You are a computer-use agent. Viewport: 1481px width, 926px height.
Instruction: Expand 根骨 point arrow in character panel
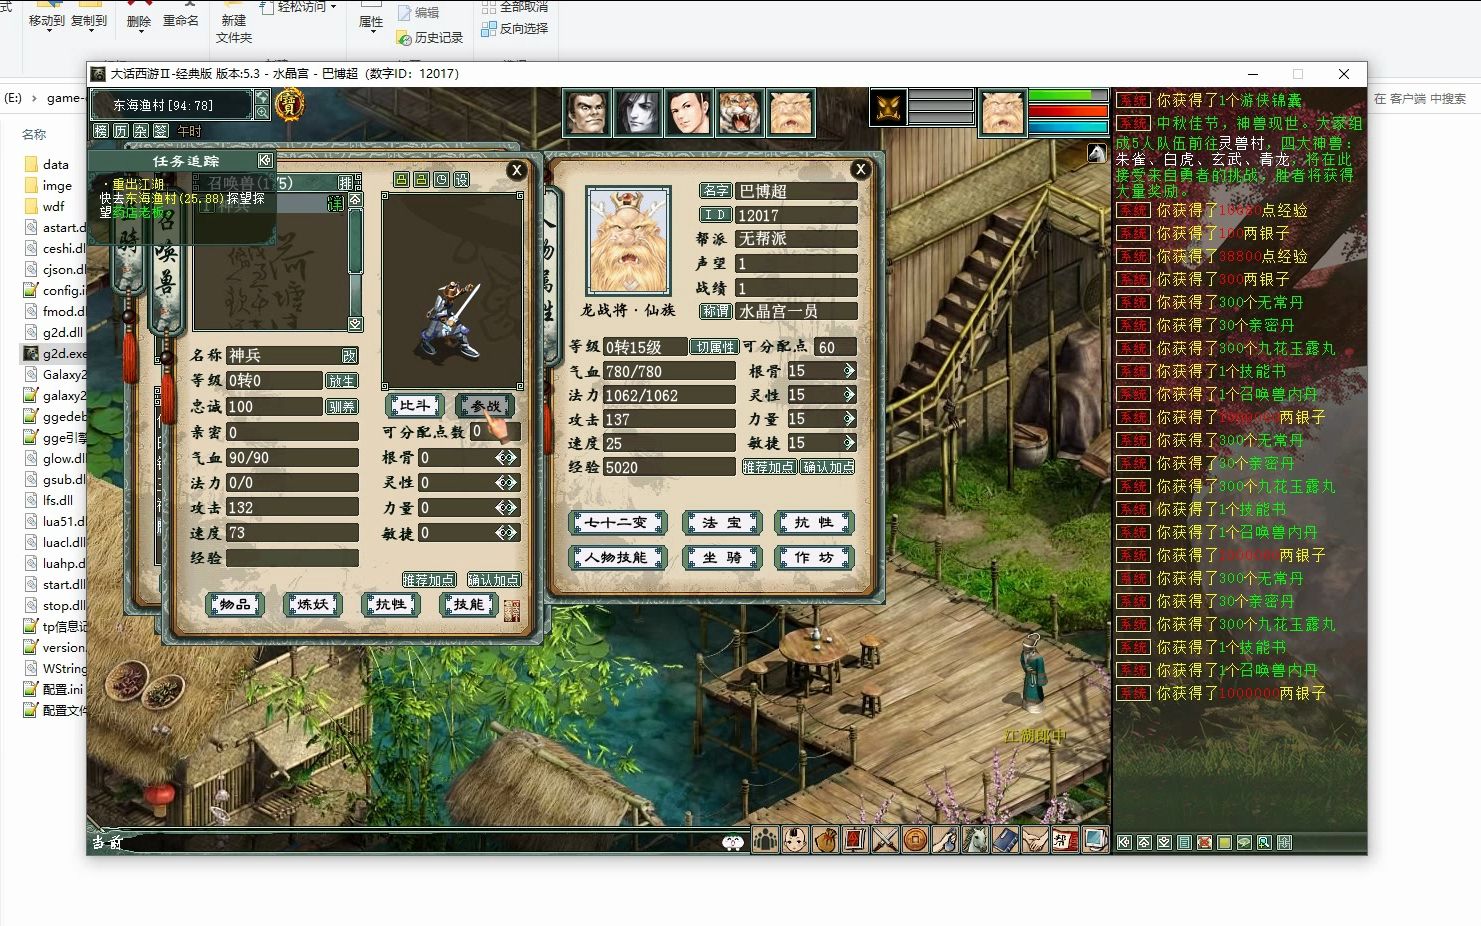[x=849, y=371]
